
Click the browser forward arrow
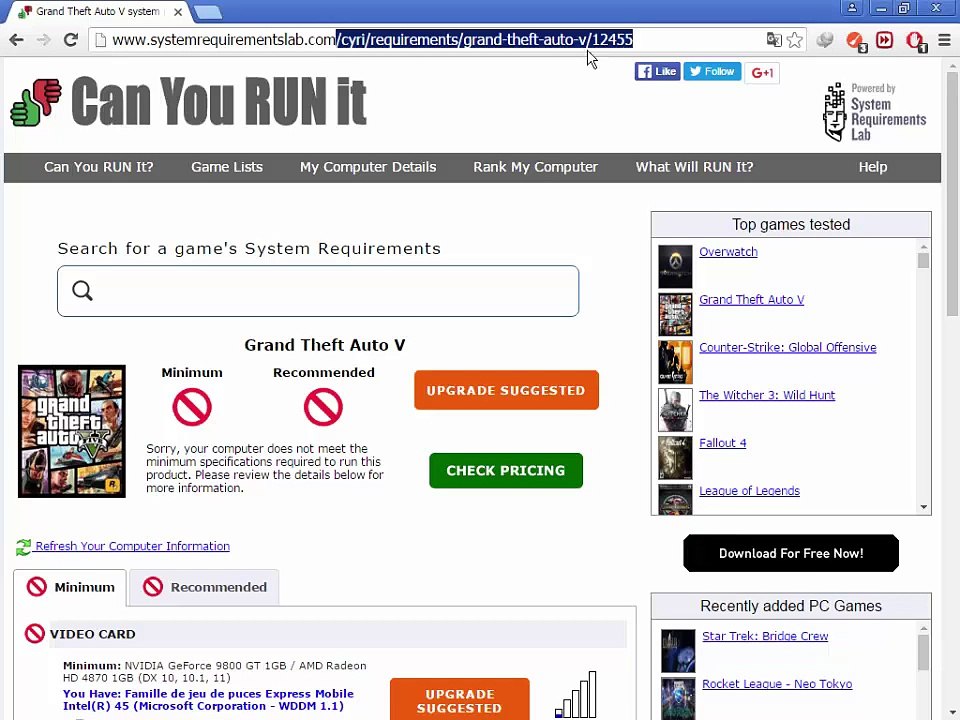pyautogui.click(x=43, y=40)
